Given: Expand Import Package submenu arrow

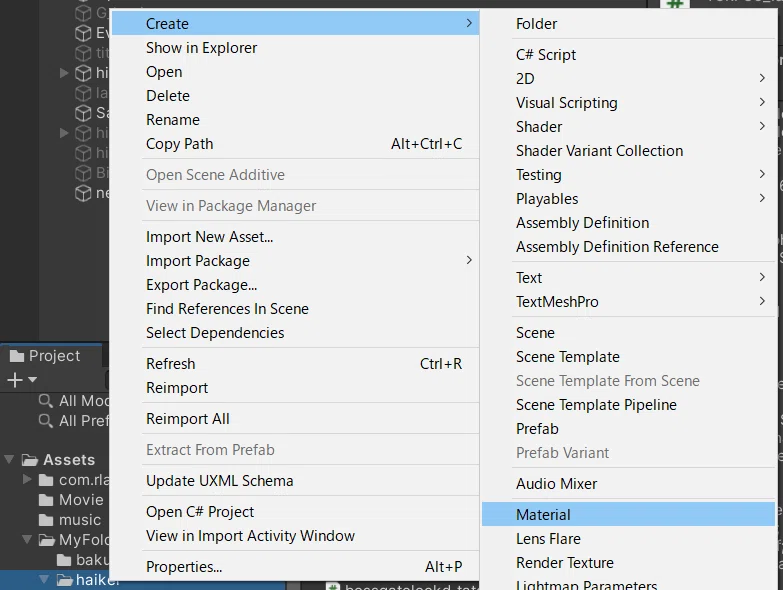Looking at the screenshot, I should point(469,260).
